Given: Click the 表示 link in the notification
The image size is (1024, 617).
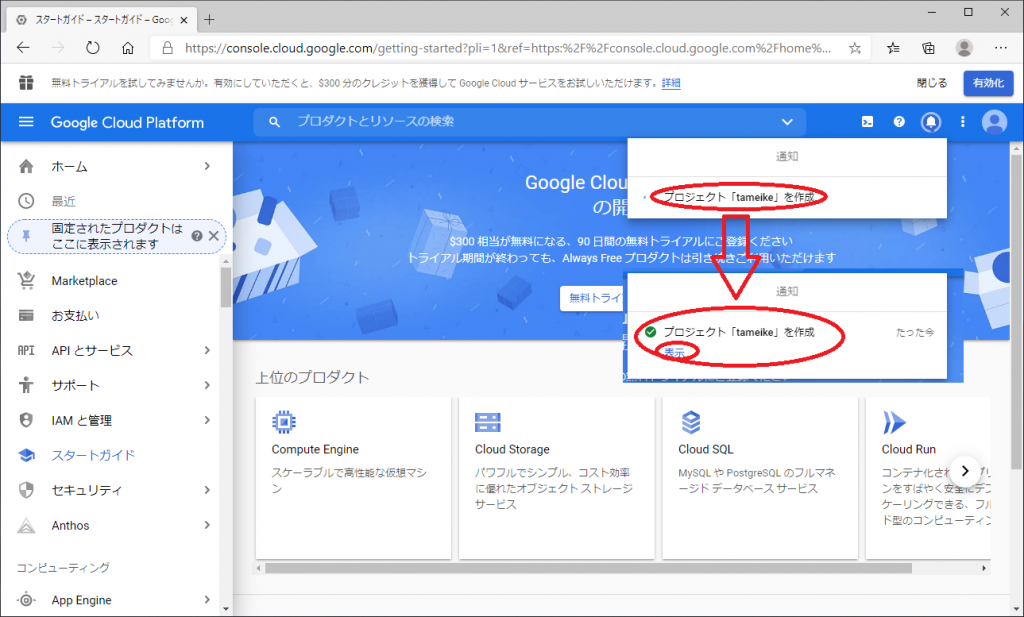Looking at the screenshot, I should click(675, 352).
